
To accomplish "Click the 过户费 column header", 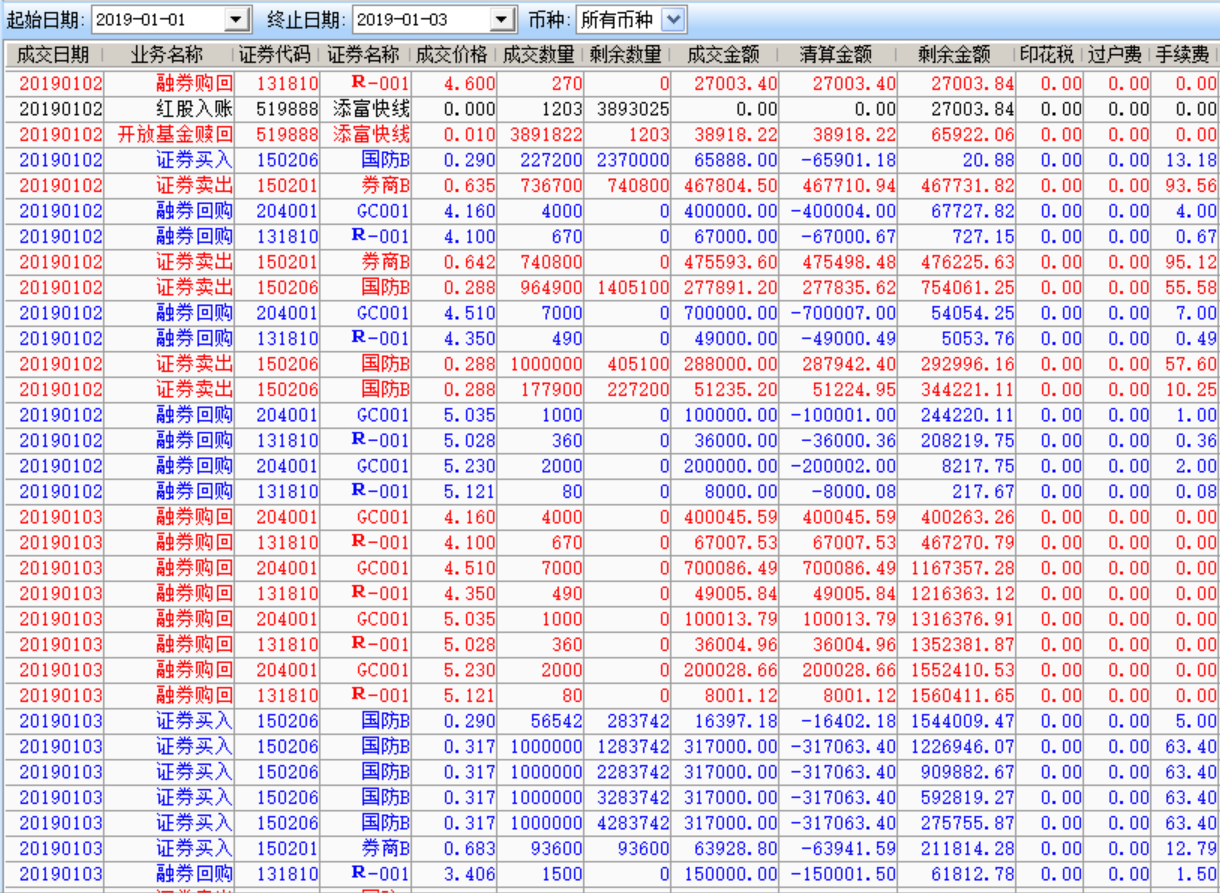I will click(x=1118, y=55).
